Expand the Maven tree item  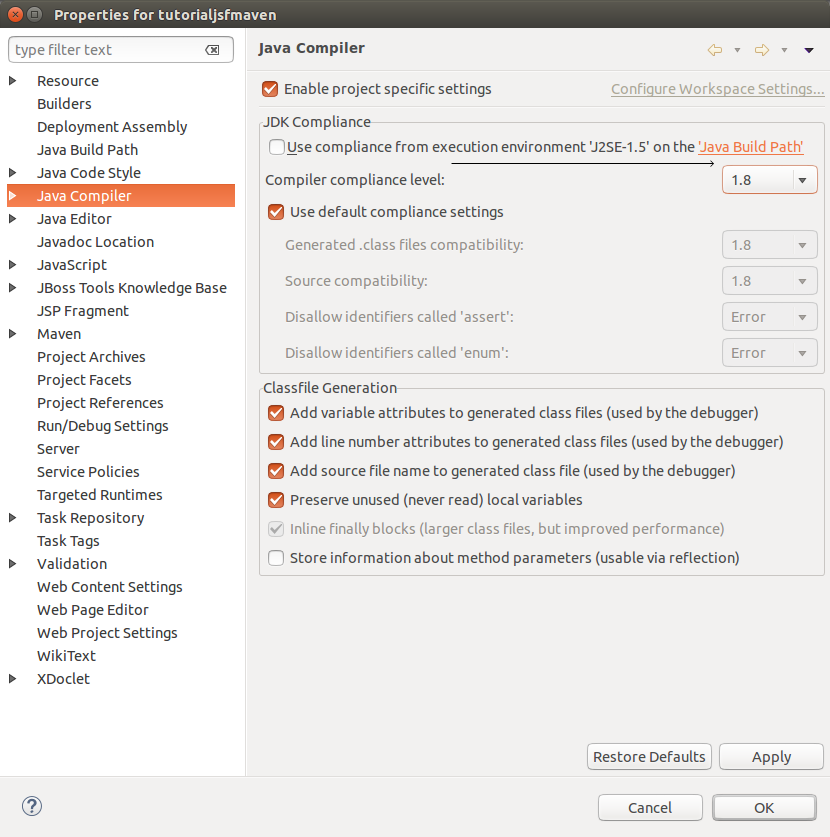pos(12,333)
